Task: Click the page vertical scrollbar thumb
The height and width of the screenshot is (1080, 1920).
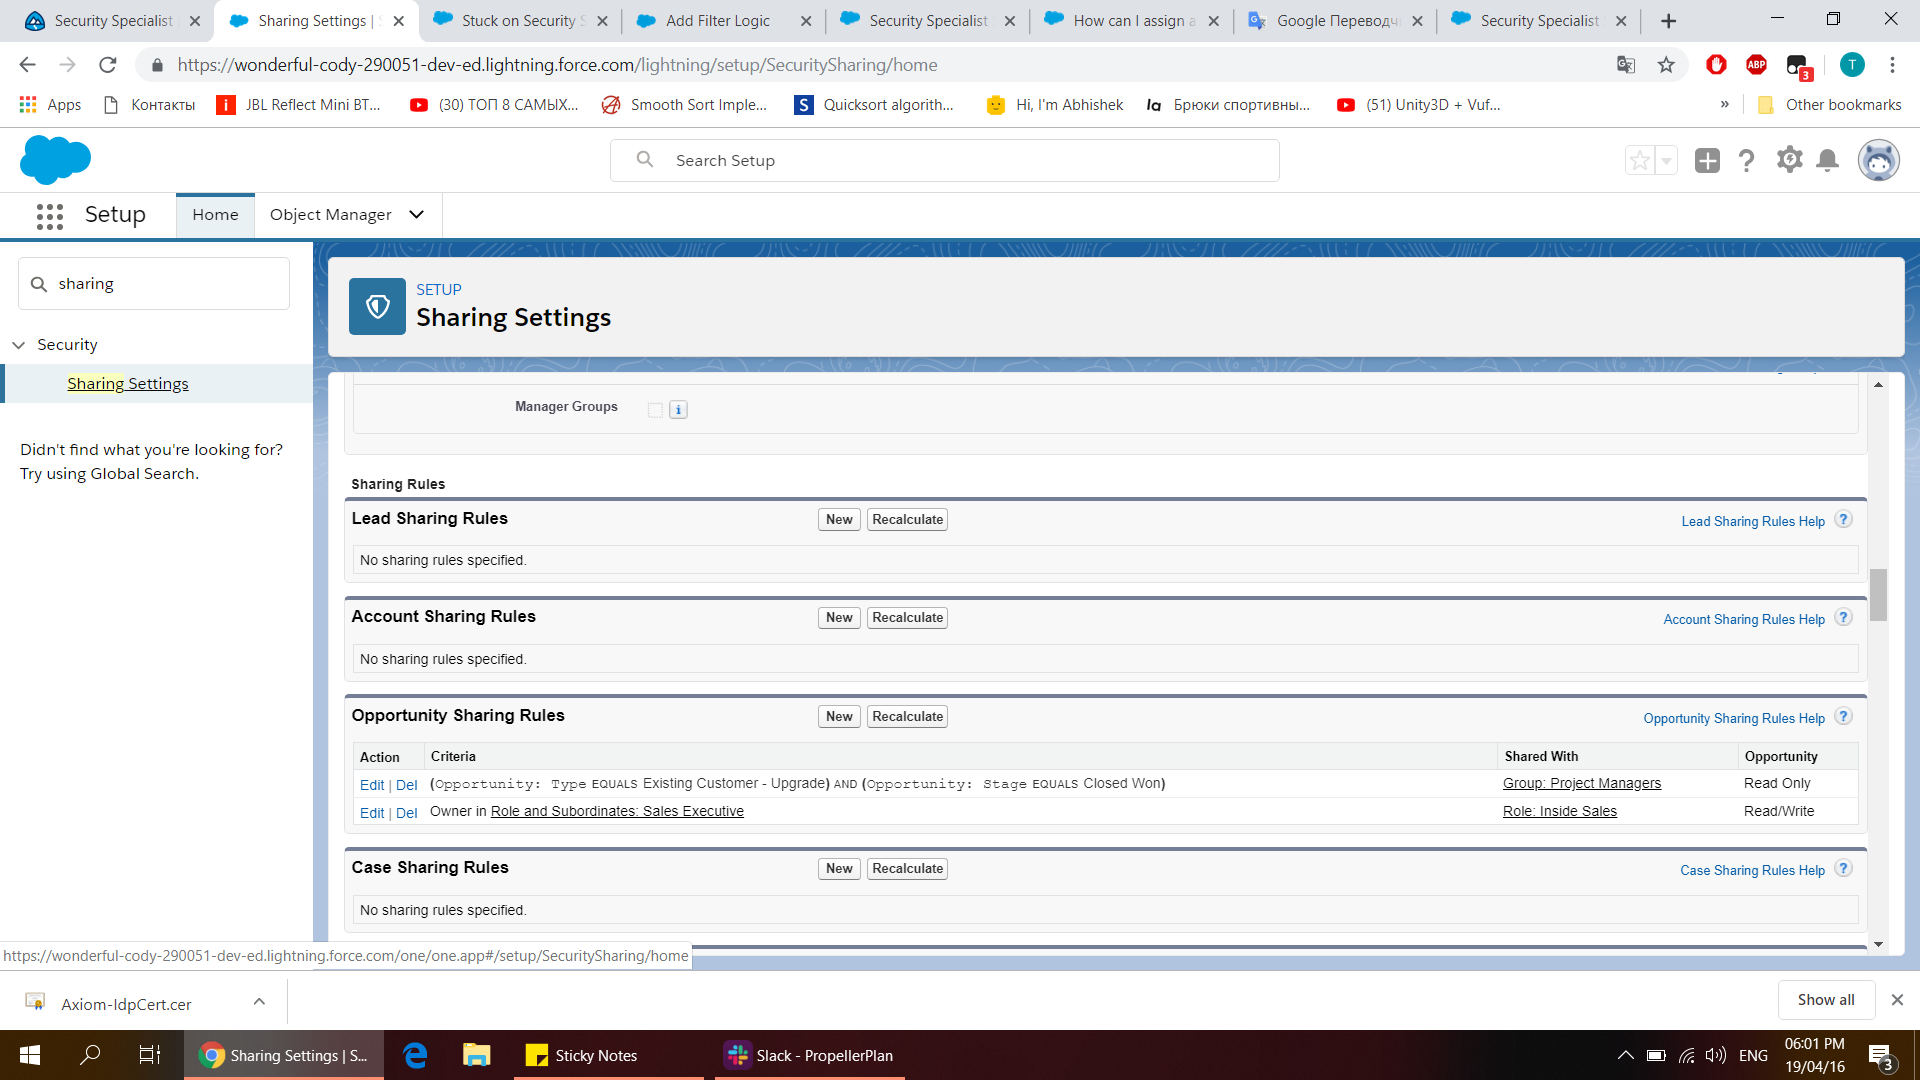Action: pyautogui.click(x=1878, y=594)
